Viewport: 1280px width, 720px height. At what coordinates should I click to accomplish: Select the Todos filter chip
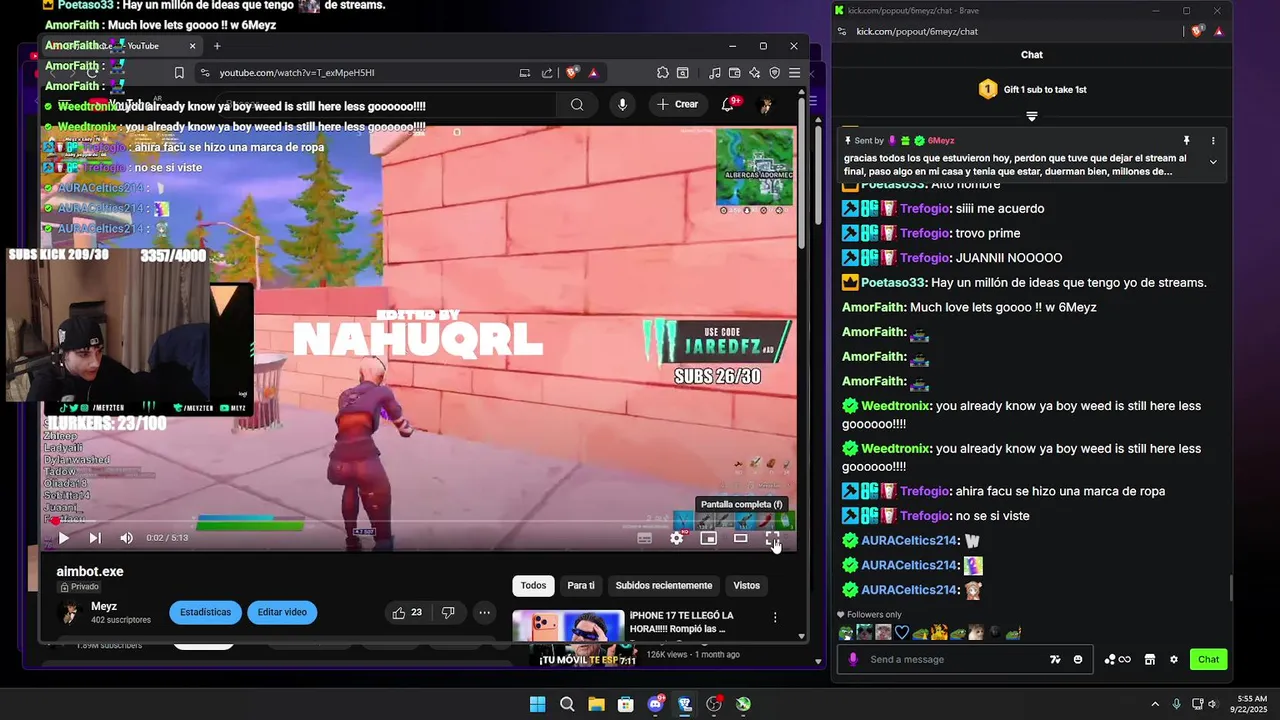point(533,585)
